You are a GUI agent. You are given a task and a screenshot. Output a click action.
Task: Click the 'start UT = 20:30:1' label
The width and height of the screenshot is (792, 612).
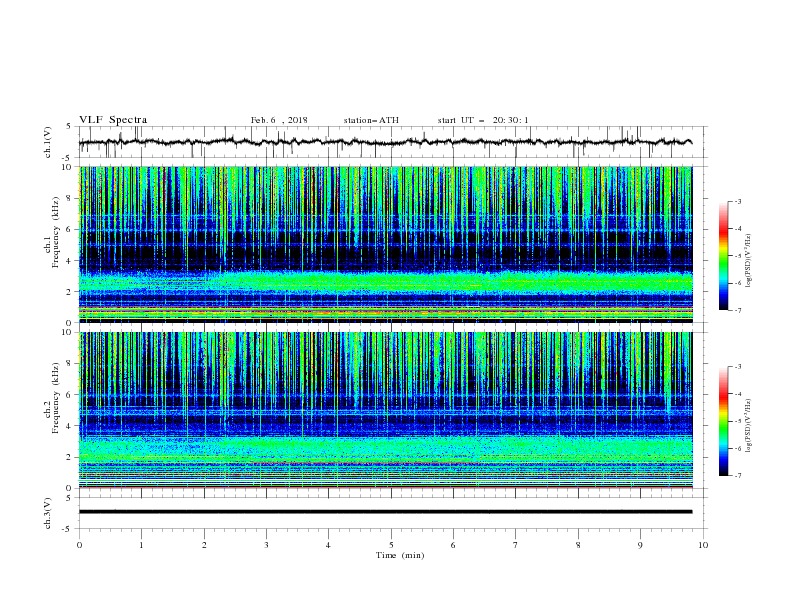tap(483, 120)
